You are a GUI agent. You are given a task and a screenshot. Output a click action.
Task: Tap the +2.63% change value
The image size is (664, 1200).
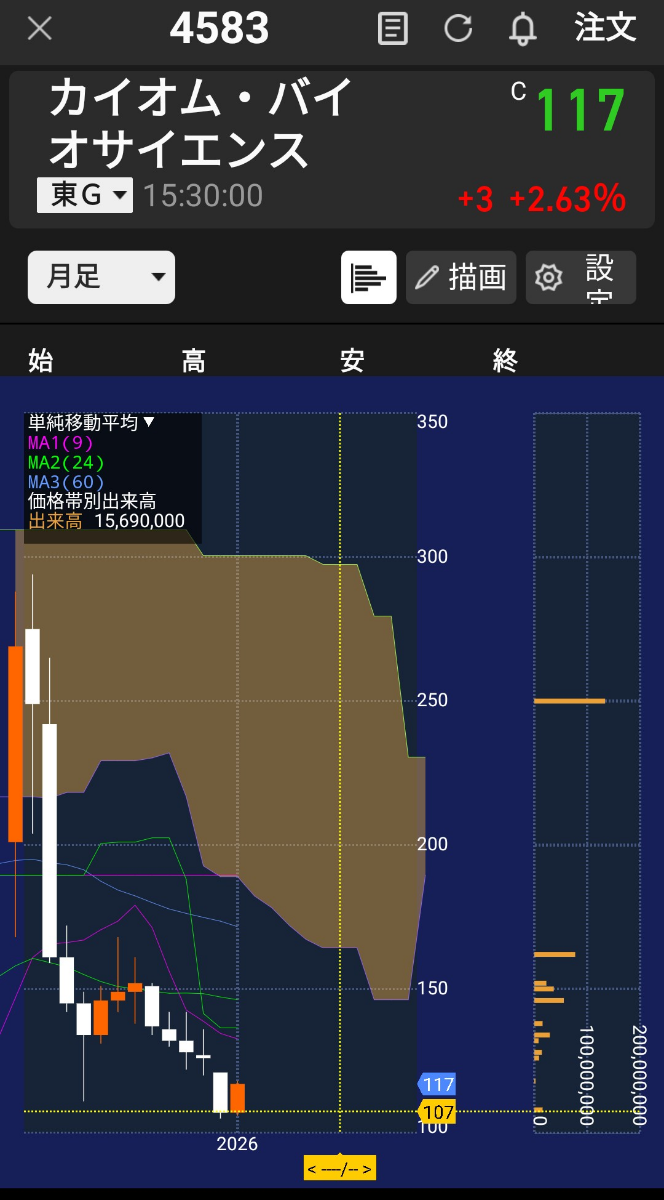[567, 199]
